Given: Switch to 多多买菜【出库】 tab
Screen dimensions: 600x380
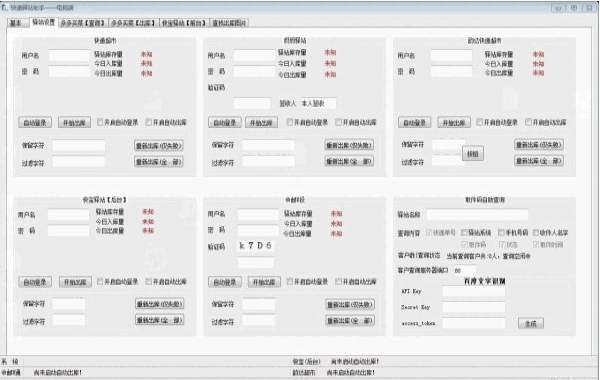Looking at the screenshot, I should (x=134, y=23).
